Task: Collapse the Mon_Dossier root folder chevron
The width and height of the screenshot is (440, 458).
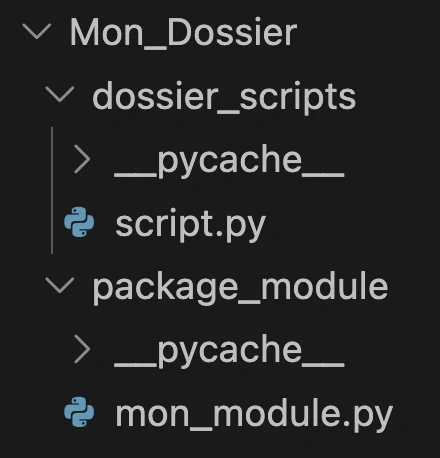Action: 37,31
